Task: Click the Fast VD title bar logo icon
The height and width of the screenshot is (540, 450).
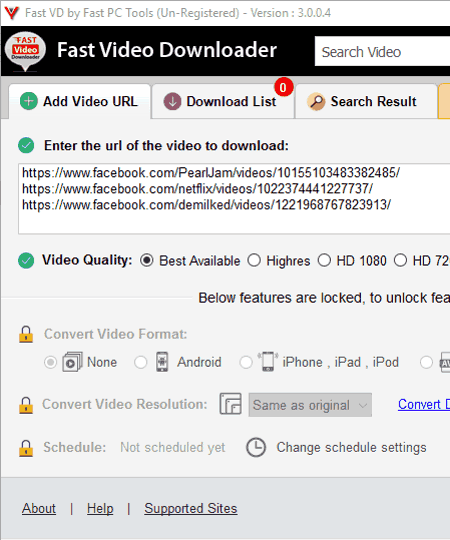Action: [x=12, y=13]
